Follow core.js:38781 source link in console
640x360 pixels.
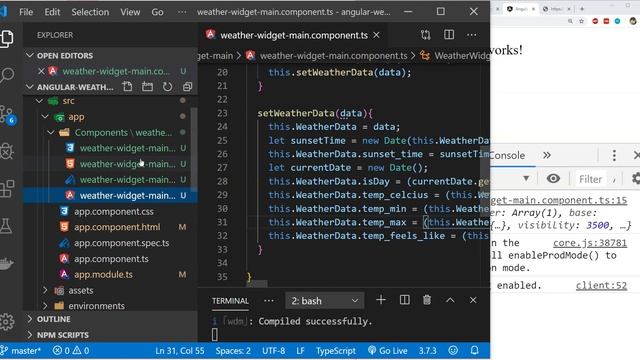[590, 243]
